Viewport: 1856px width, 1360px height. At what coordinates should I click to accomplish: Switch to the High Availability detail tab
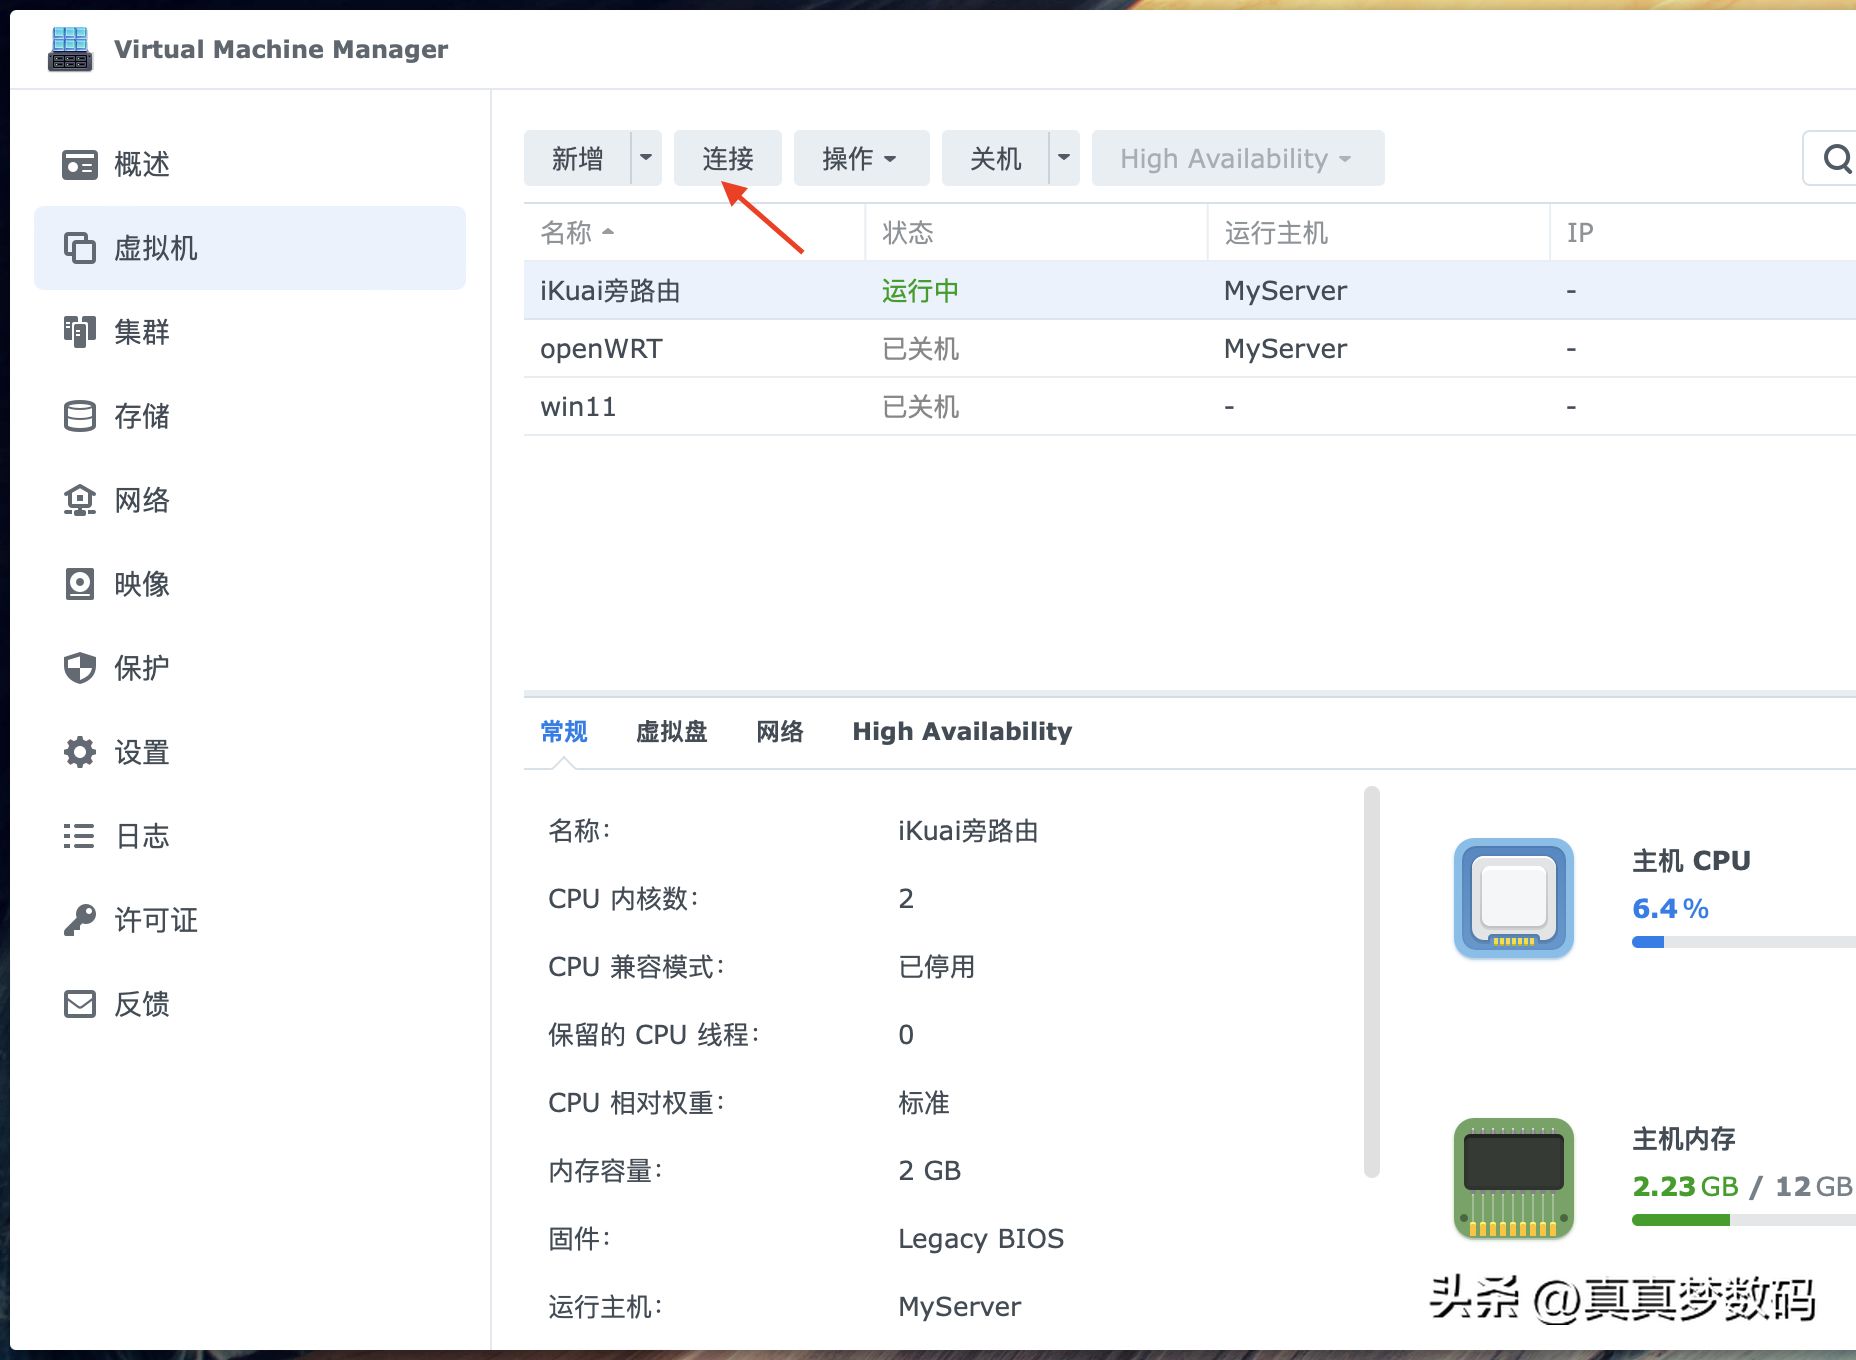coord(962,731)
